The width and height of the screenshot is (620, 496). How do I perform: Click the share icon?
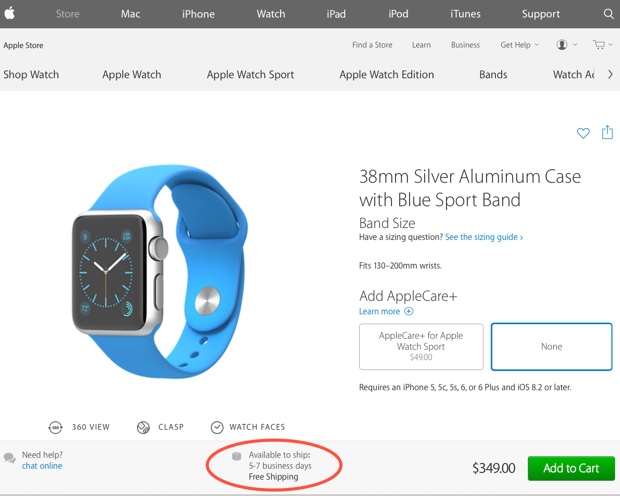point(607,132)
